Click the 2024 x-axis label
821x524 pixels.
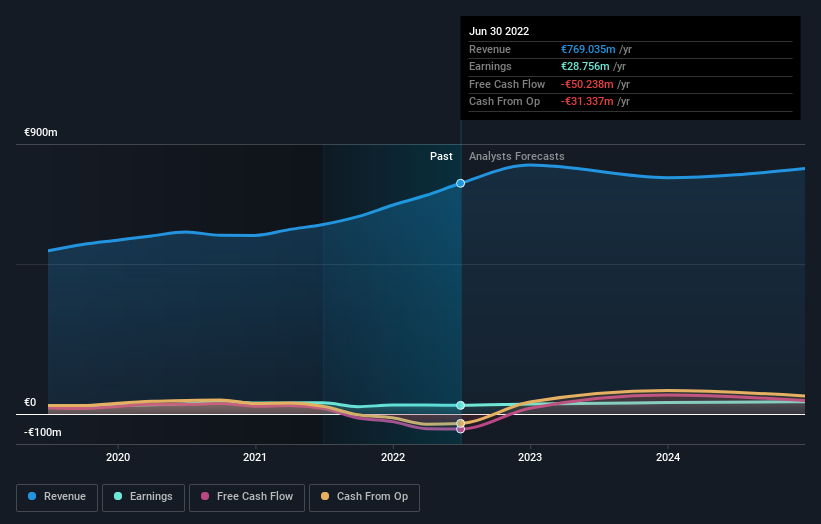[668, 457]
